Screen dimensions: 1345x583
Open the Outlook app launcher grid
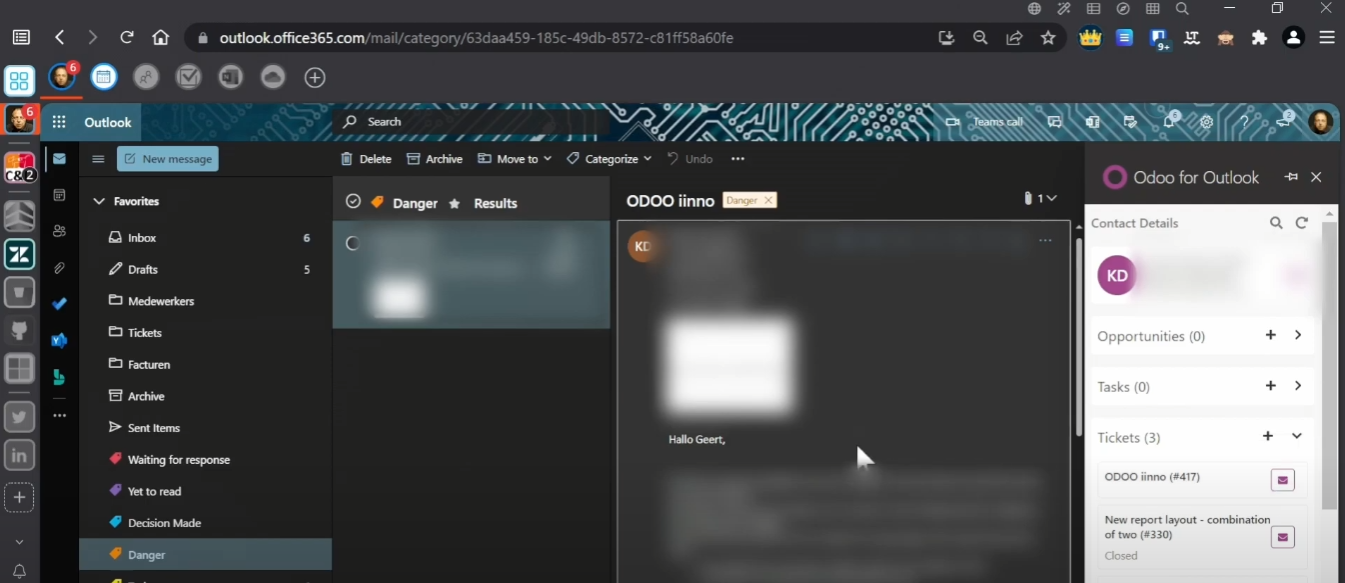pyautogui.click(x=59, y=122)
